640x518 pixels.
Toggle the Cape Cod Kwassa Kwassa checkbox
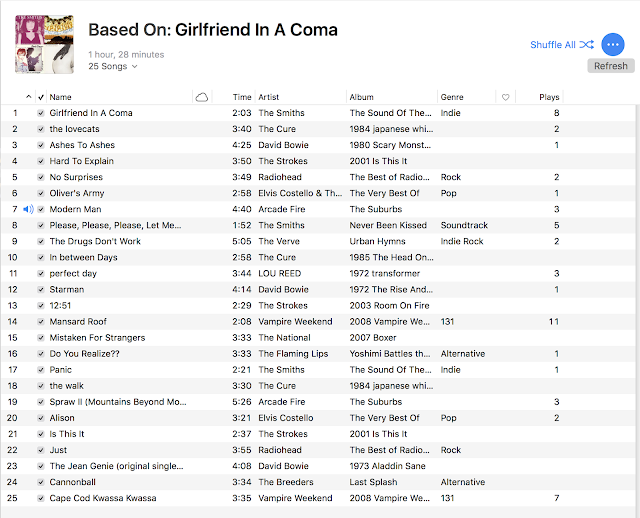pos(40,498)
